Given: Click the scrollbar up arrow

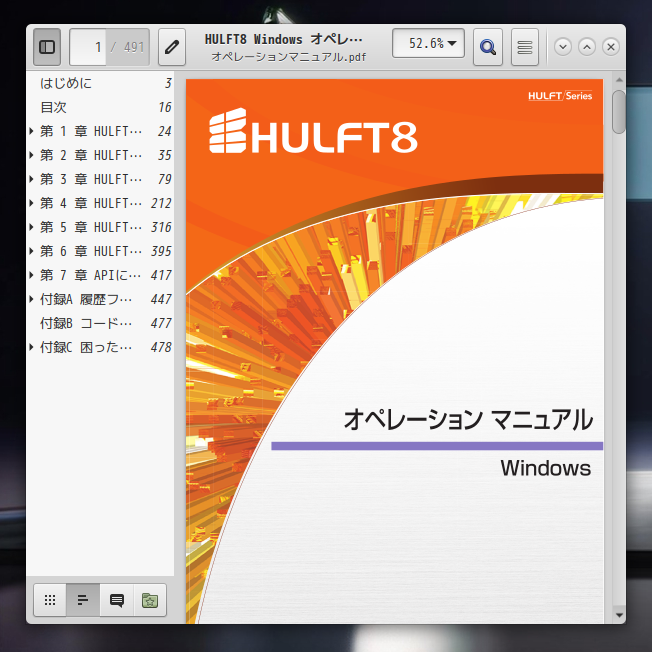Looking at the screenshot, I should coord(619,80).
